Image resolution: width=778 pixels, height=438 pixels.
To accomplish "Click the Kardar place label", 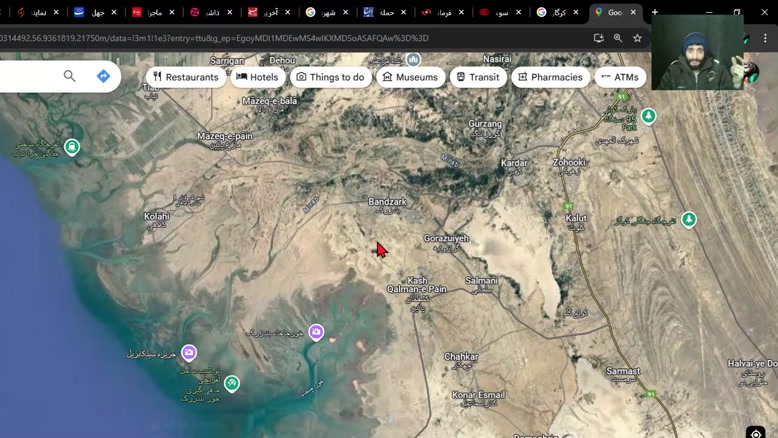I will pos(514,163).
